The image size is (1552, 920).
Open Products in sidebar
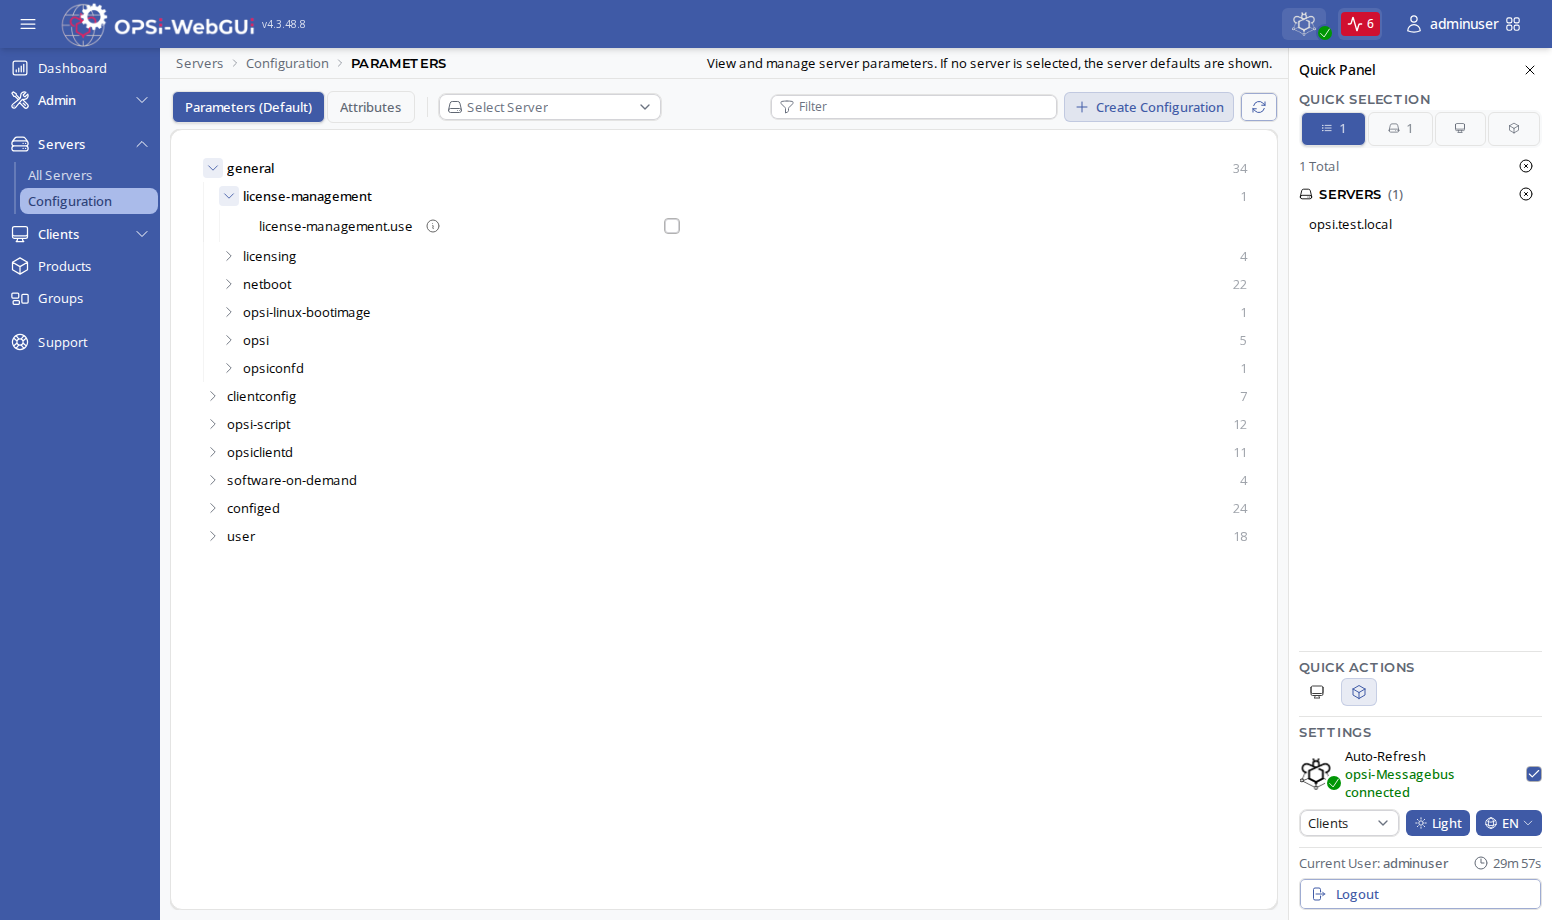click(80, 266)
